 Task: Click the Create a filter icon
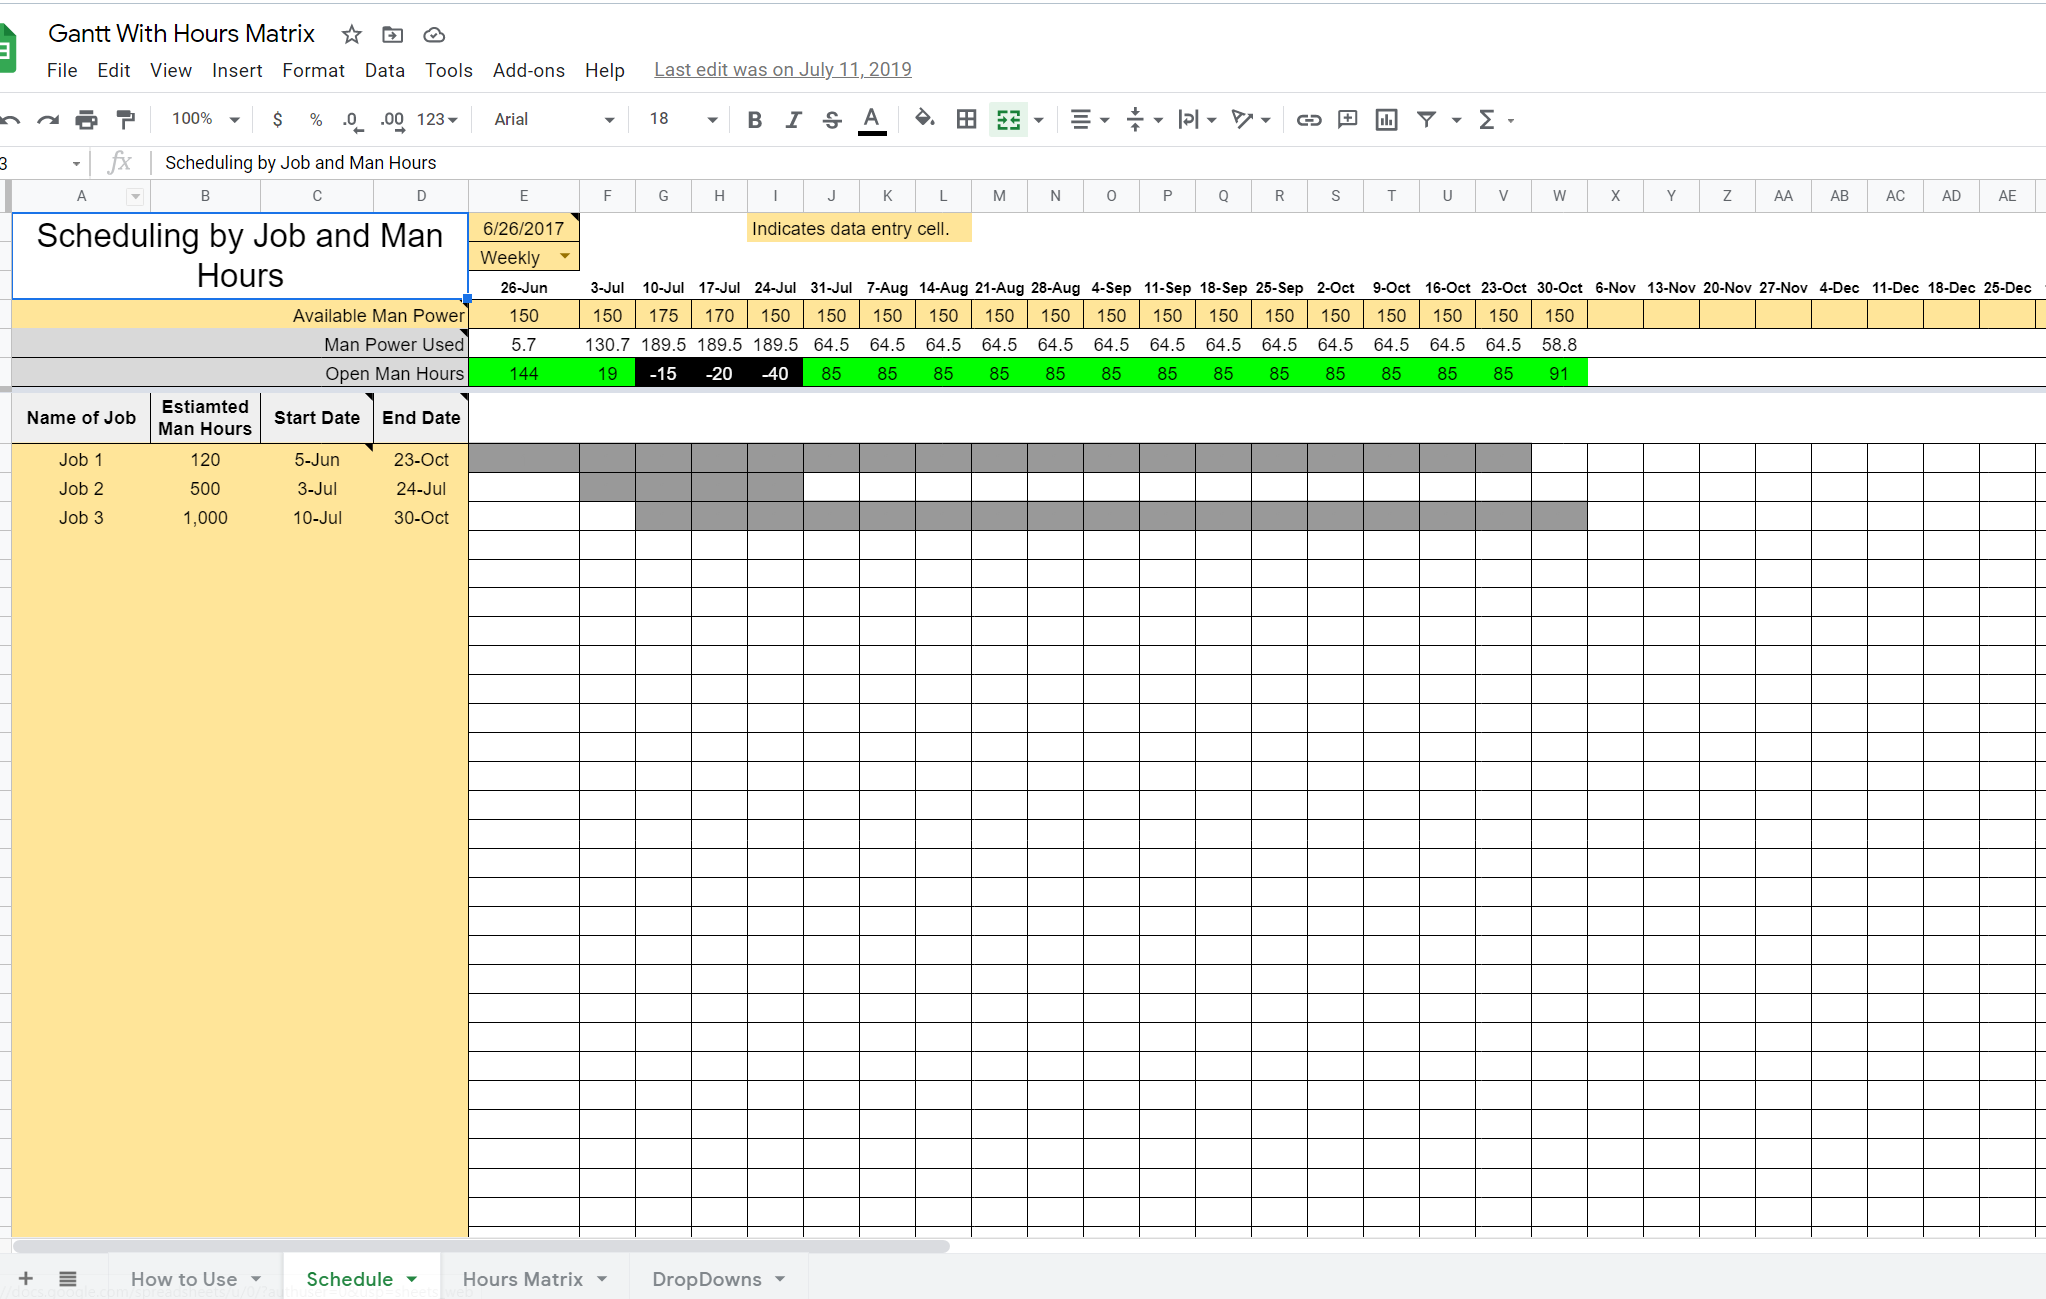pos(1426,119)
